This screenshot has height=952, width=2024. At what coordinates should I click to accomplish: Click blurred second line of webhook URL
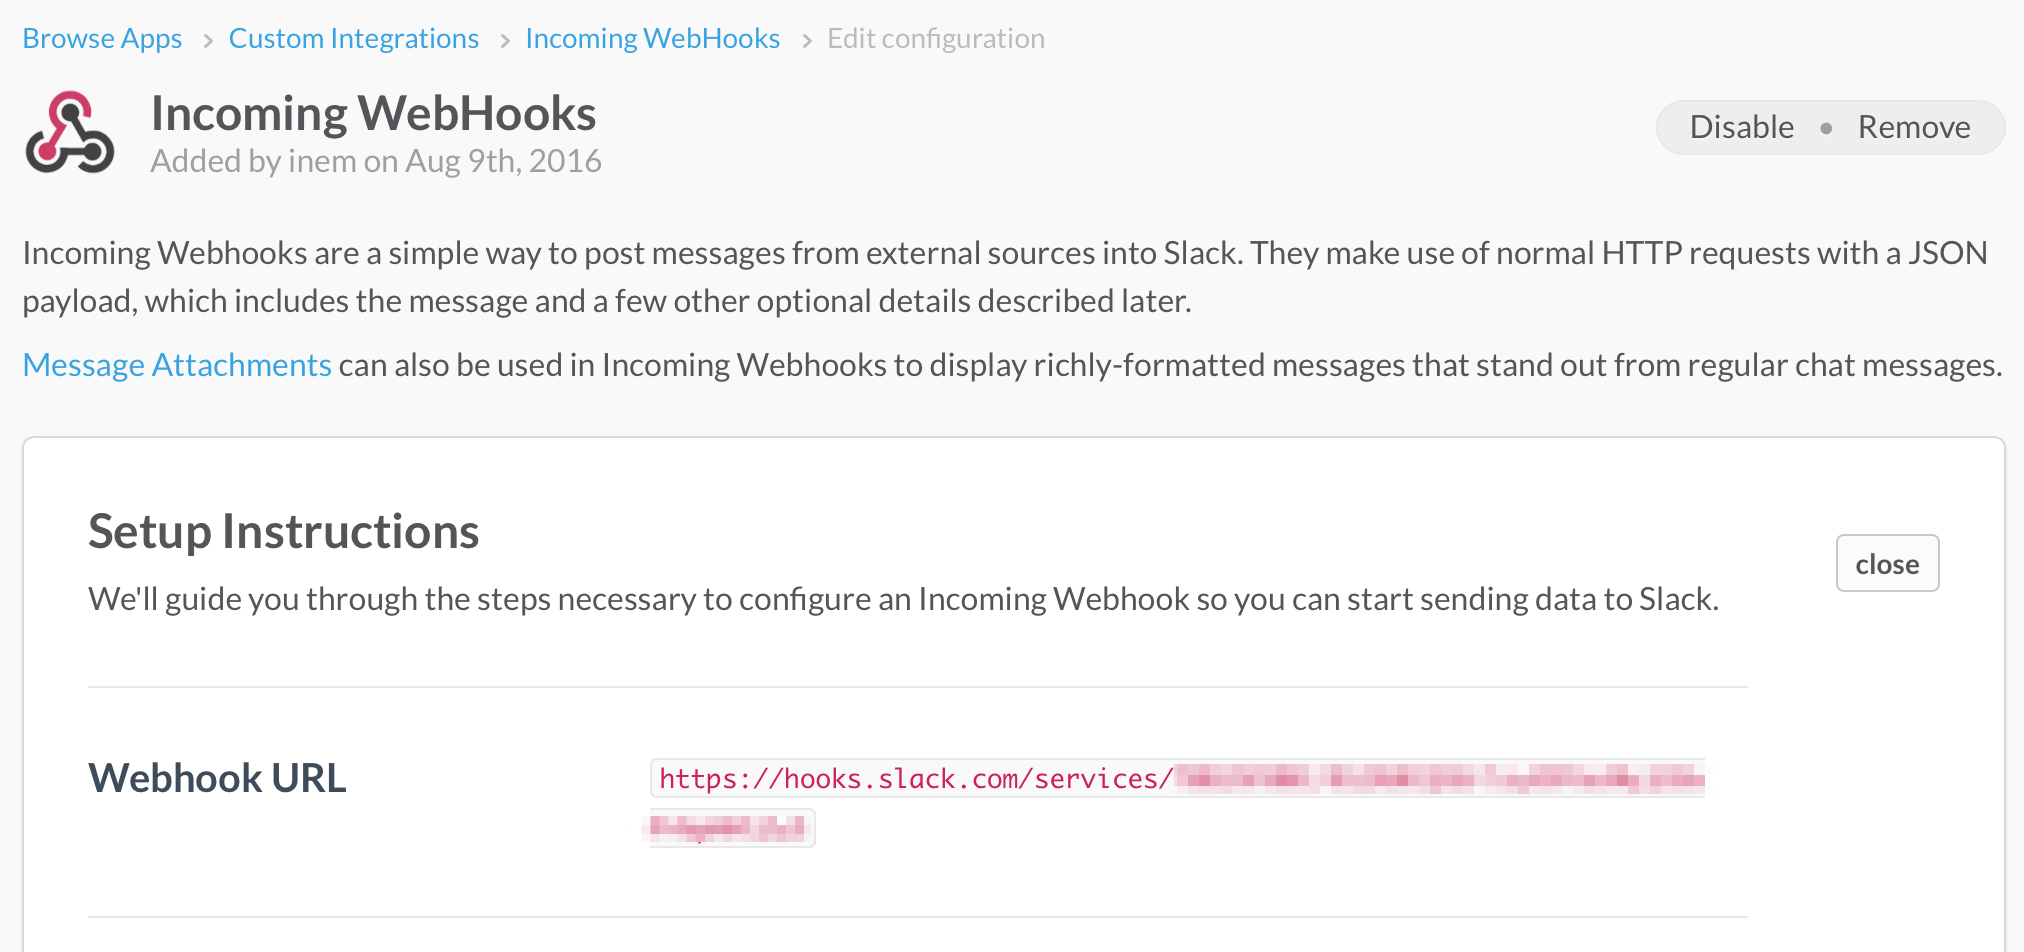[x=728, y=828]
